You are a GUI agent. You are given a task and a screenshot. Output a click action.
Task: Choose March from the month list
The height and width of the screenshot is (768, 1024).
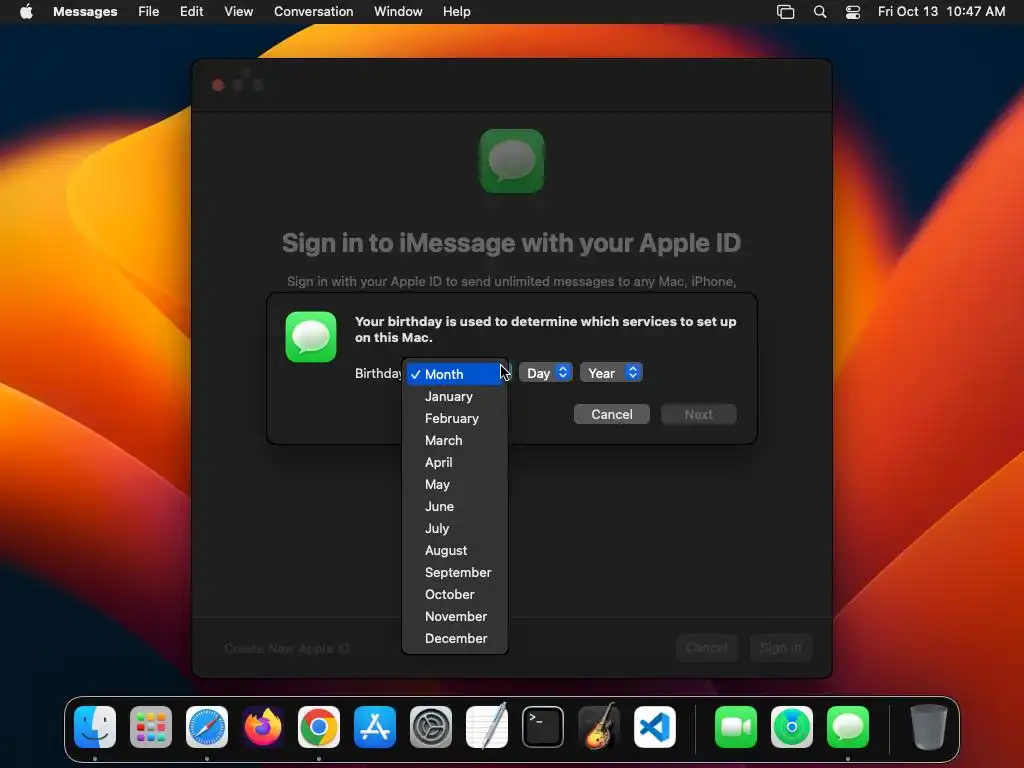(x=455, y=441)
